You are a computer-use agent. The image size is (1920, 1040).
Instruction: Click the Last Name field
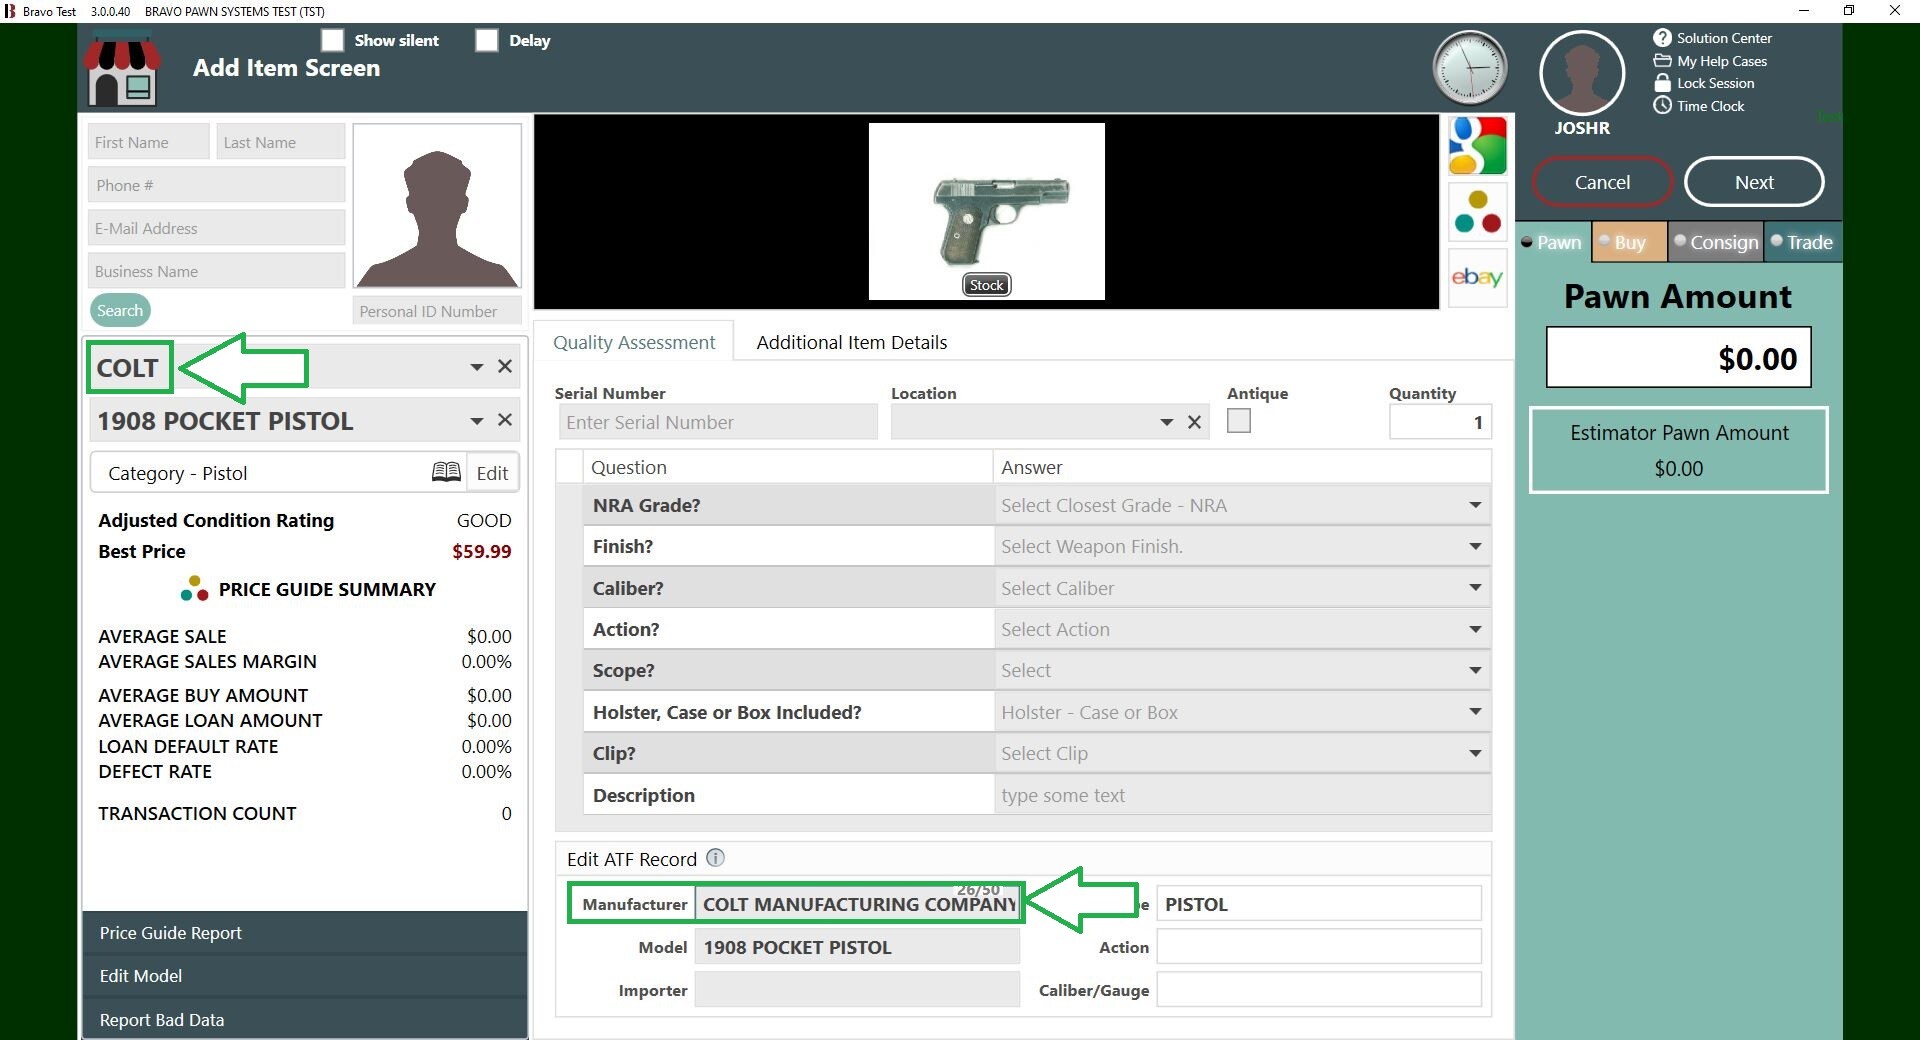(x=280, y=142)
